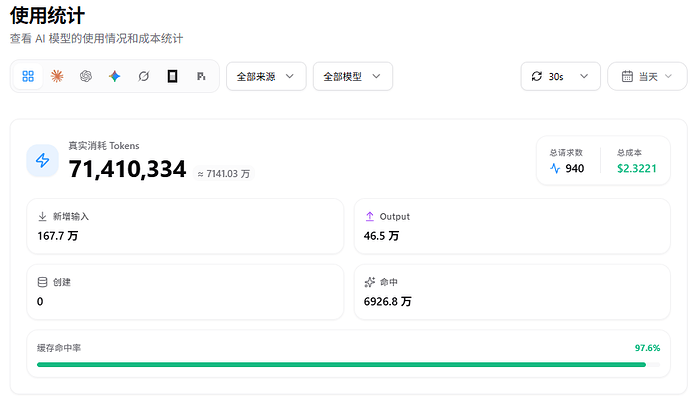
Task: Click the Output 46.5 万 card
Action: tap(512, 226)
